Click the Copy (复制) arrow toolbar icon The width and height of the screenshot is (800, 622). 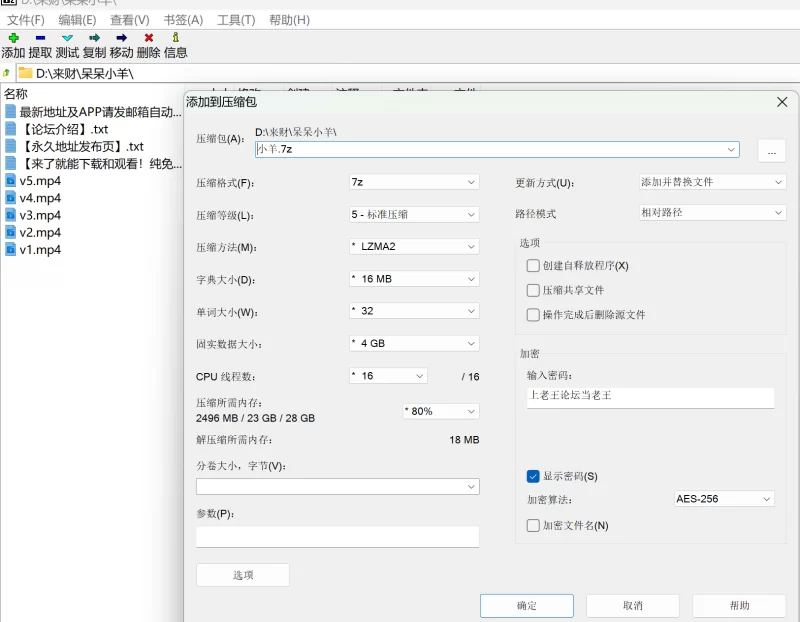(94, 38)
